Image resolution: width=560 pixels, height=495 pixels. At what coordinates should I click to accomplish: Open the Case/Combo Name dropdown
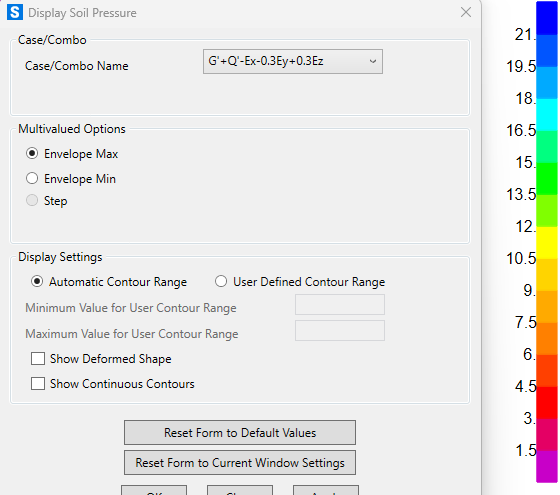coord(293,61)
